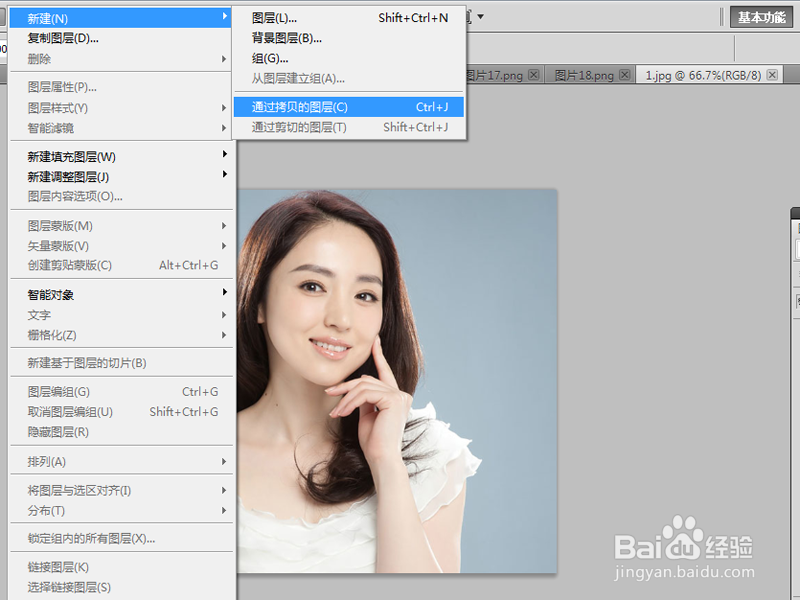The height and width of the screenshot is (600, 800).
Task: Click 通过剪切的图层(T) entry
Action: point(349,127)
